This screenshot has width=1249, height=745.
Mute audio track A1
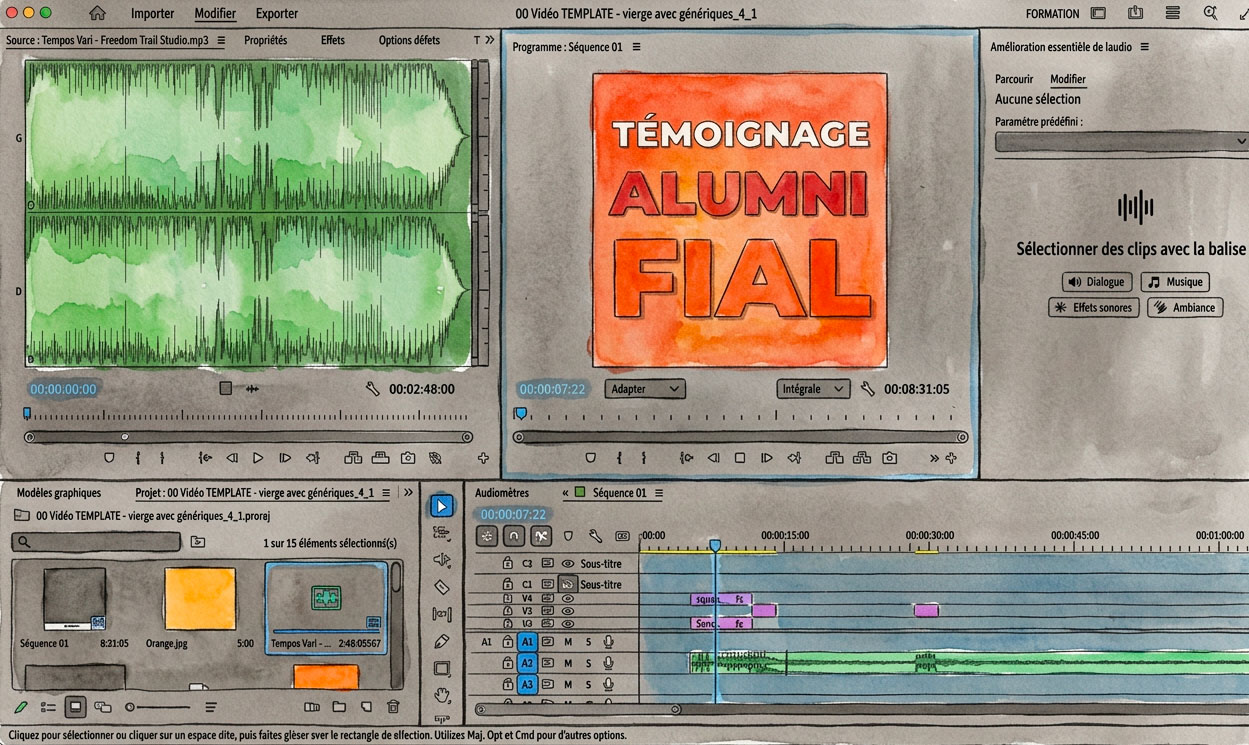click(x=568, y=642)
